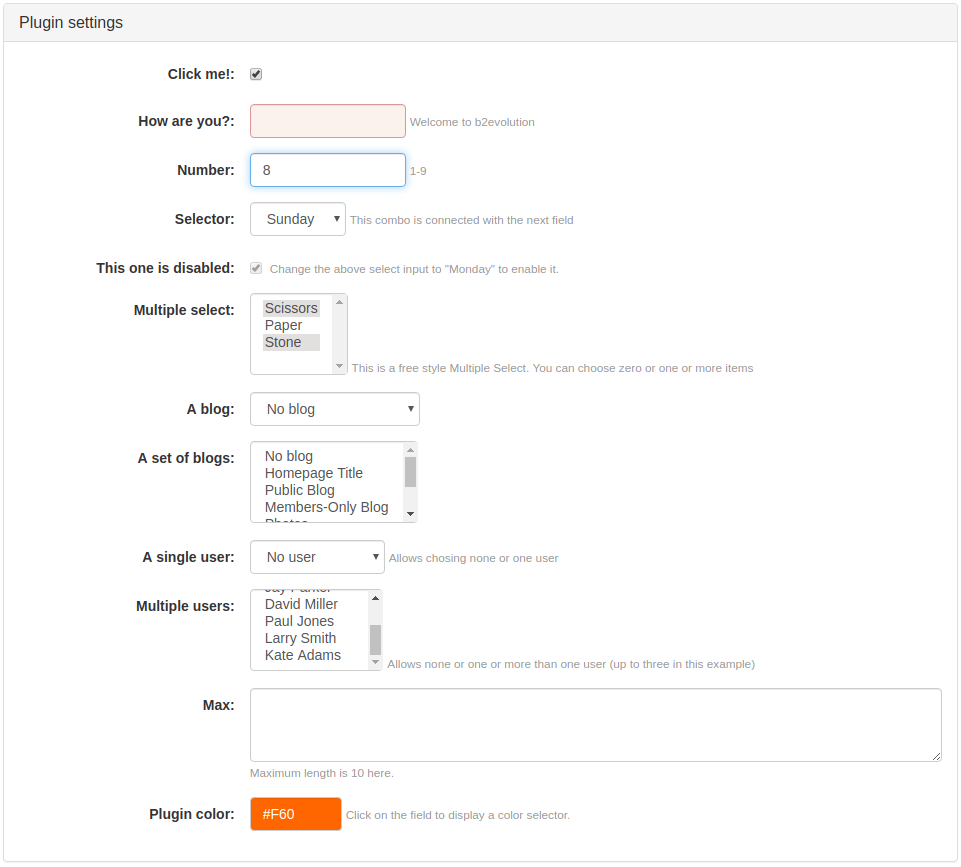Image resolution: width=961 pixels, height=867 pixels.
Task: Click the orange #F60 Plugin color field
Action: pyautogui.click(x=295, y=814)
